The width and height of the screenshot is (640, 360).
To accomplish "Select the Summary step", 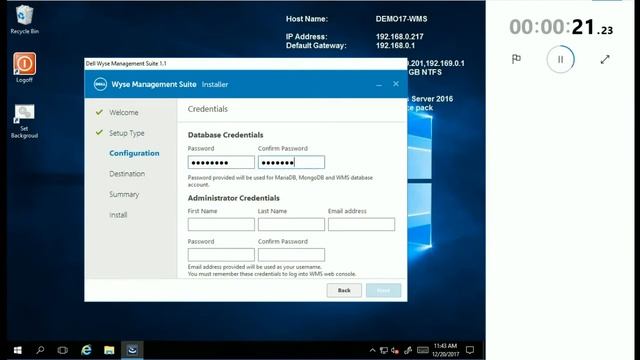I will [124, 194].
